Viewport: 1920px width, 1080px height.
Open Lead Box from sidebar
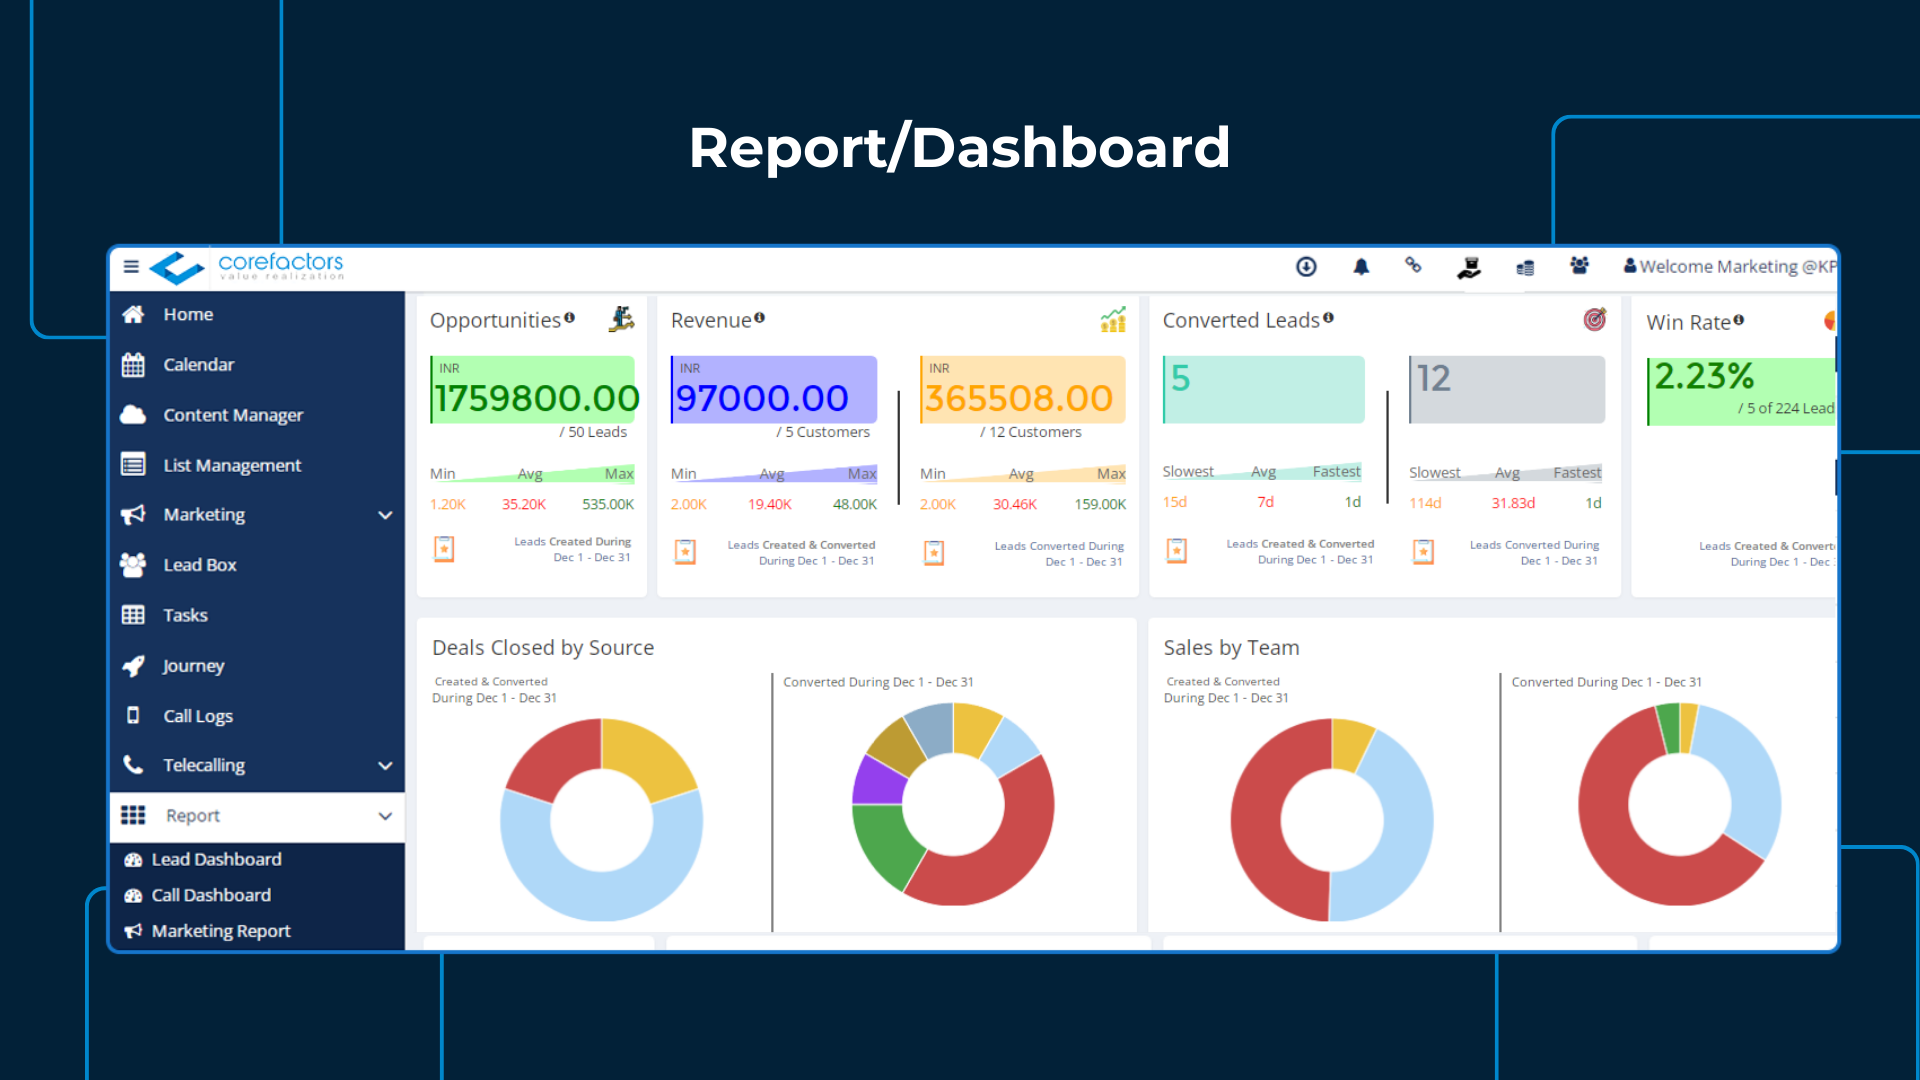coord(200,565)
